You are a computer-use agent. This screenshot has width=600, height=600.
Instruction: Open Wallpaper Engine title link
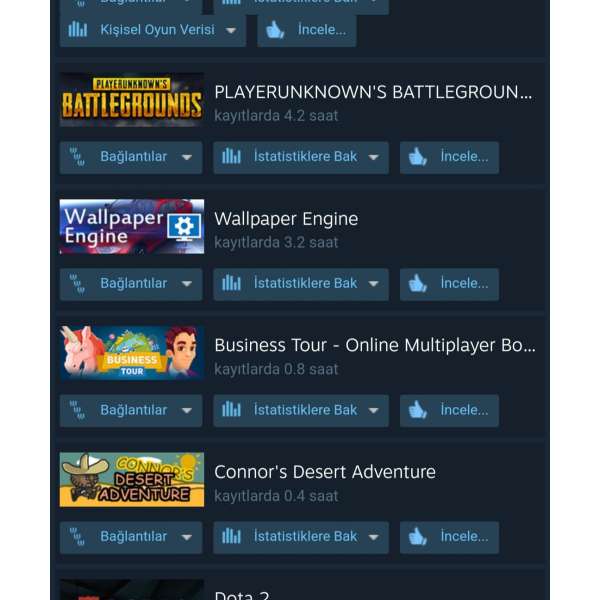point(286,219)
